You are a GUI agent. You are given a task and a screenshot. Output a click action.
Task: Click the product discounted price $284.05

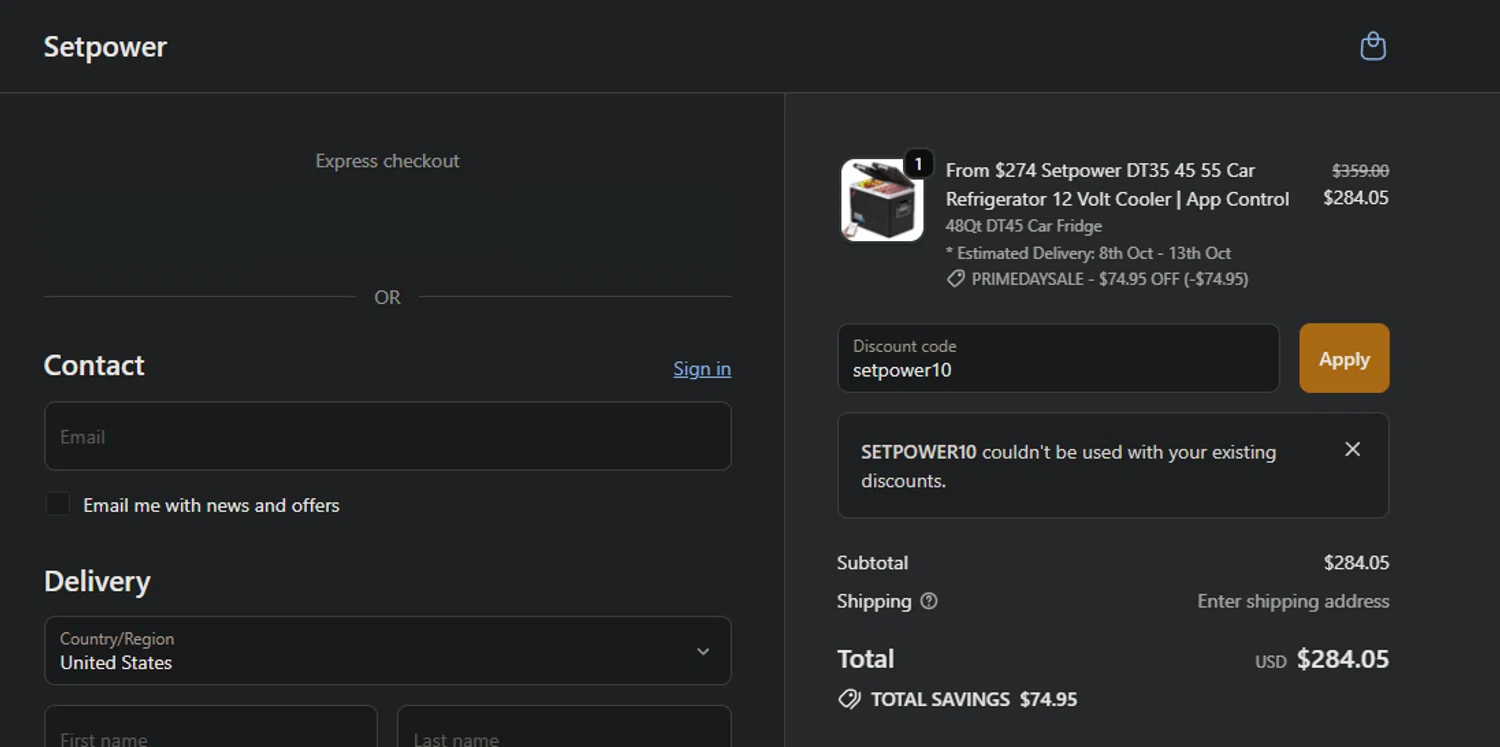(x=1356, y=198)
